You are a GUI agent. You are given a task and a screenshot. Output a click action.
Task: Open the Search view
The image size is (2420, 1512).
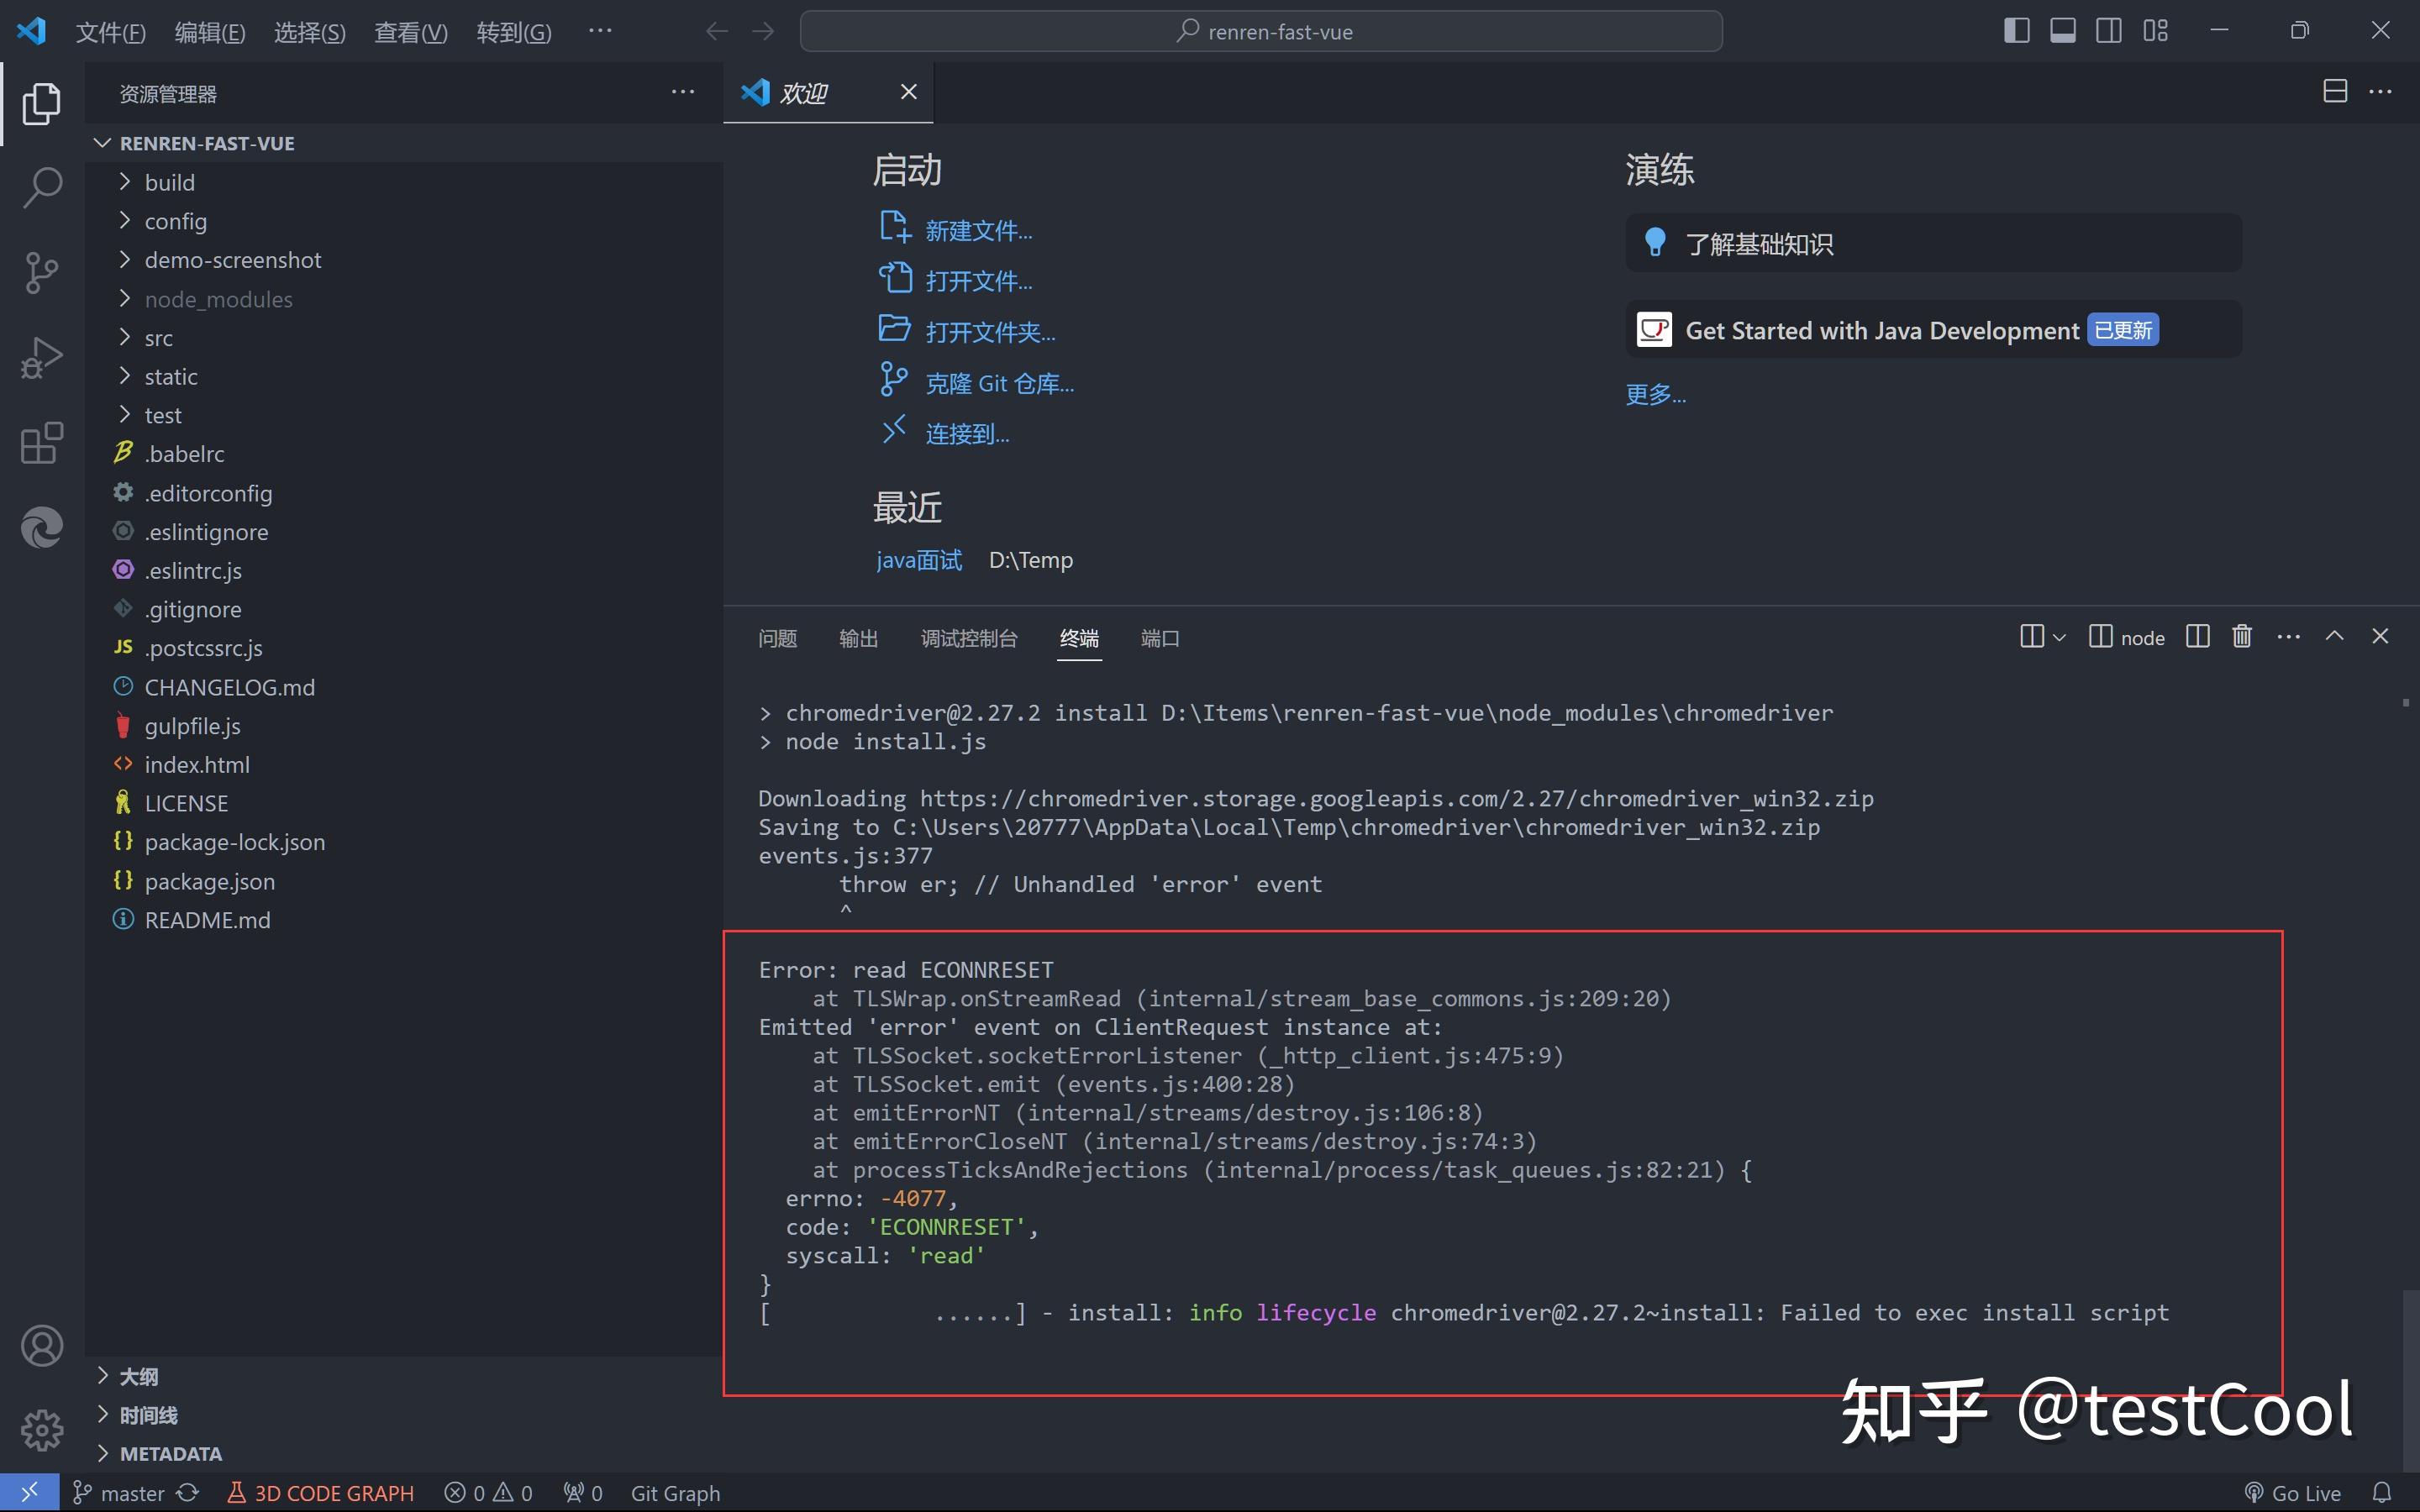click(x=41, y=187)
